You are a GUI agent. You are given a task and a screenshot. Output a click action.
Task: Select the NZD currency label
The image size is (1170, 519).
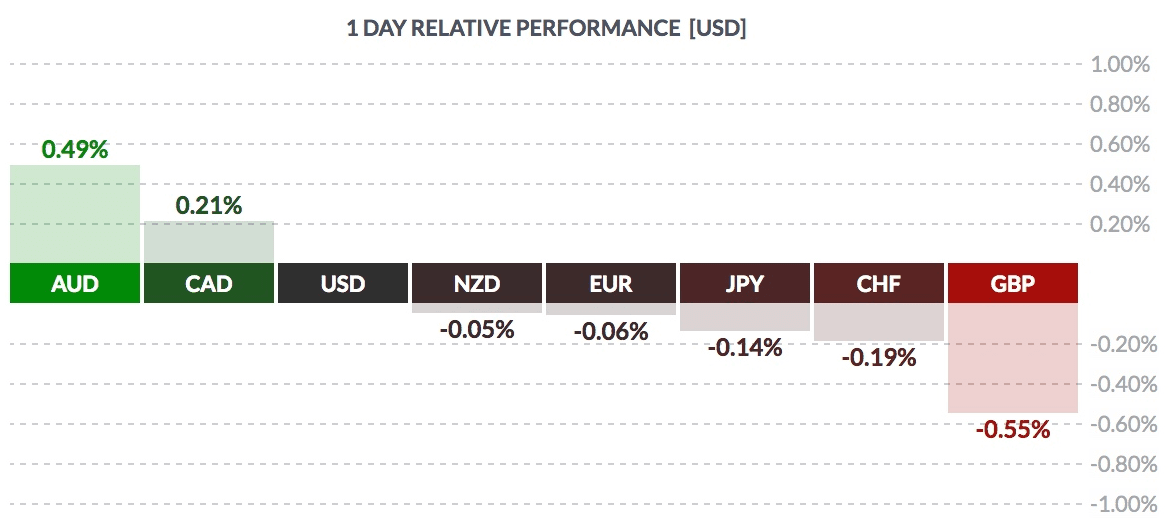(x=477, y=283)
